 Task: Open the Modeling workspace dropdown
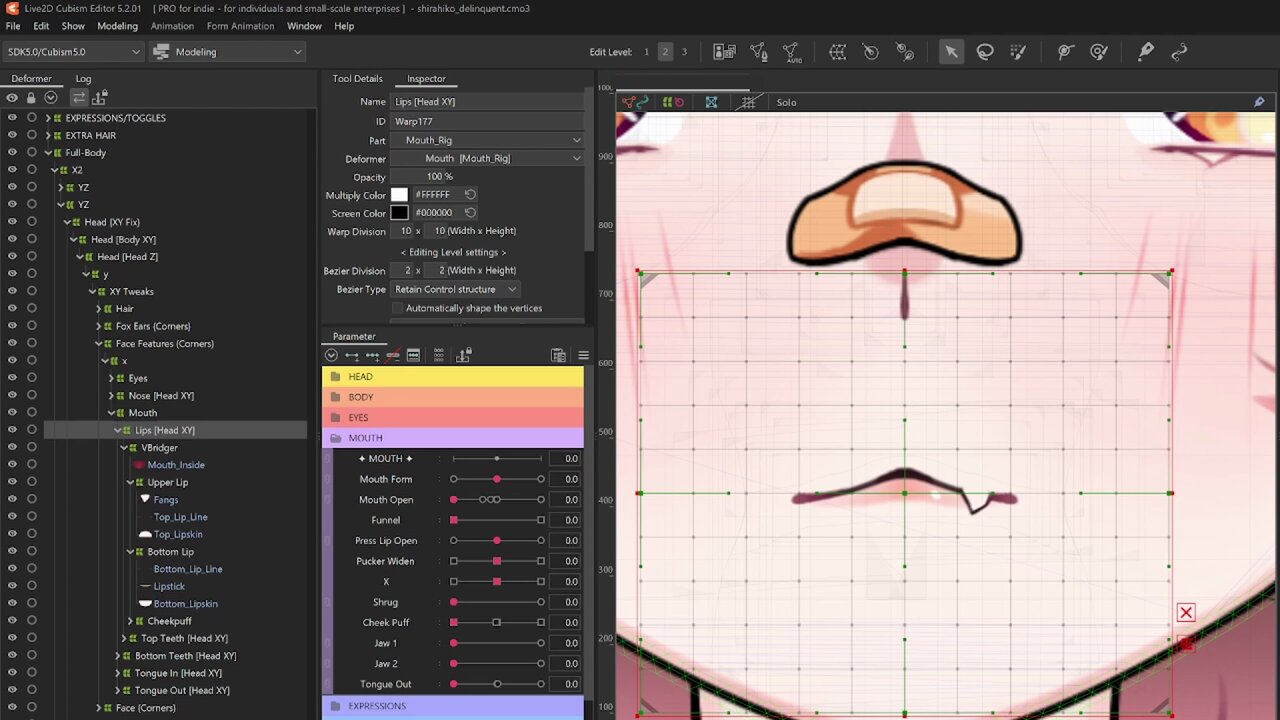(228, 52)
